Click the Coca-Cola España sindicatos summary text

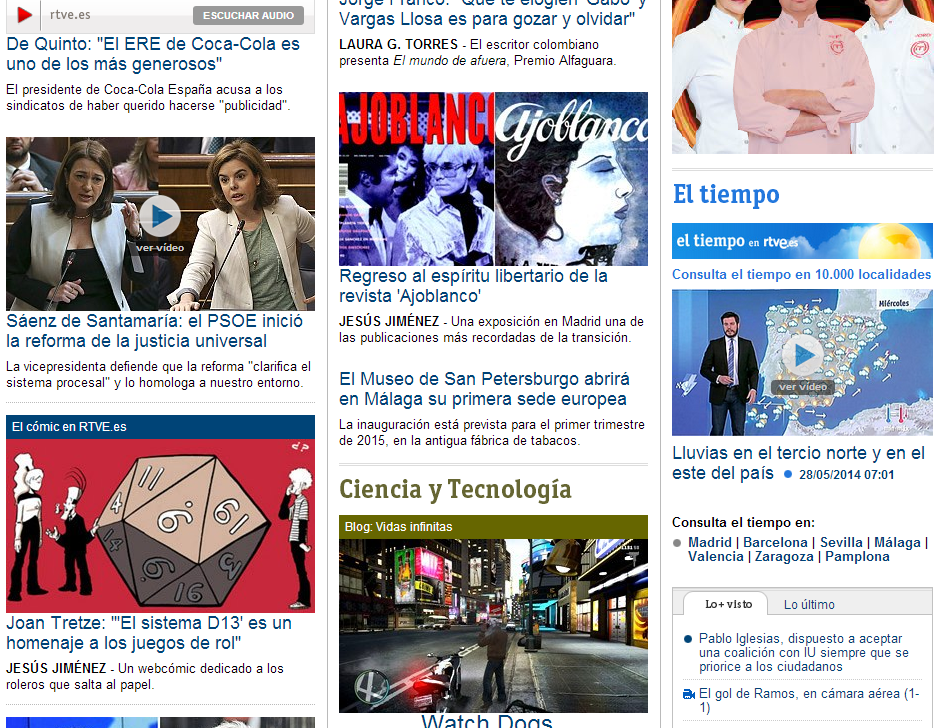click(x=148, y=97)
